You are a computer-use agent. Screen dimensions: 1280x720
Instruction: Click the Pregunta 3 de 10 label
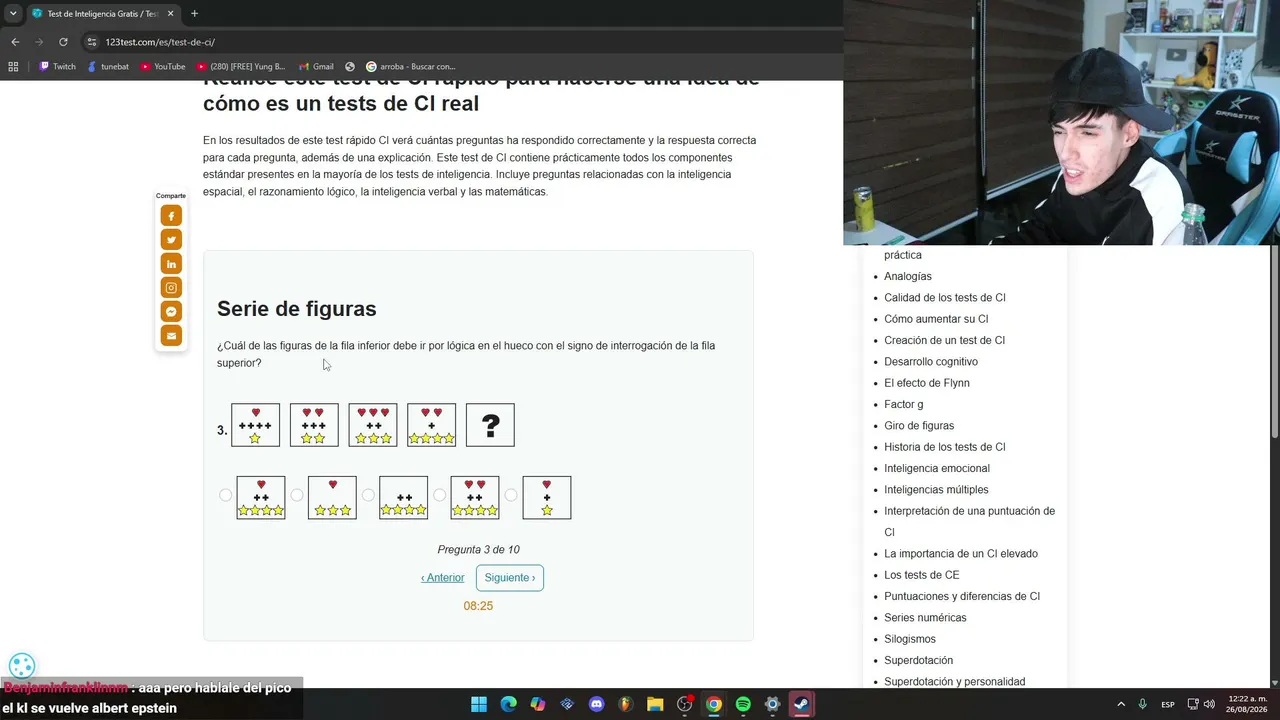tap(478, 550)
